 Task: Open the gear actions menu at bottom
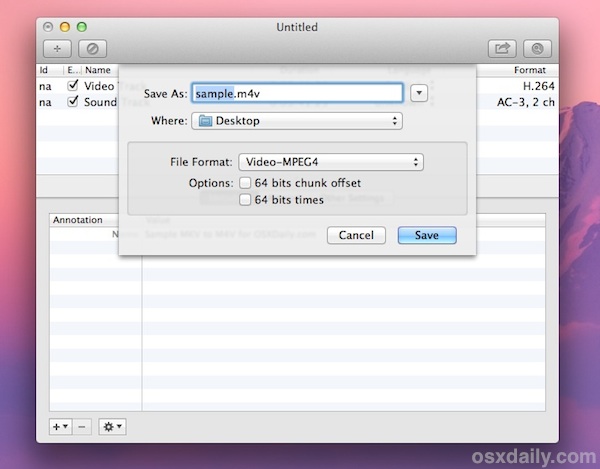112,427
